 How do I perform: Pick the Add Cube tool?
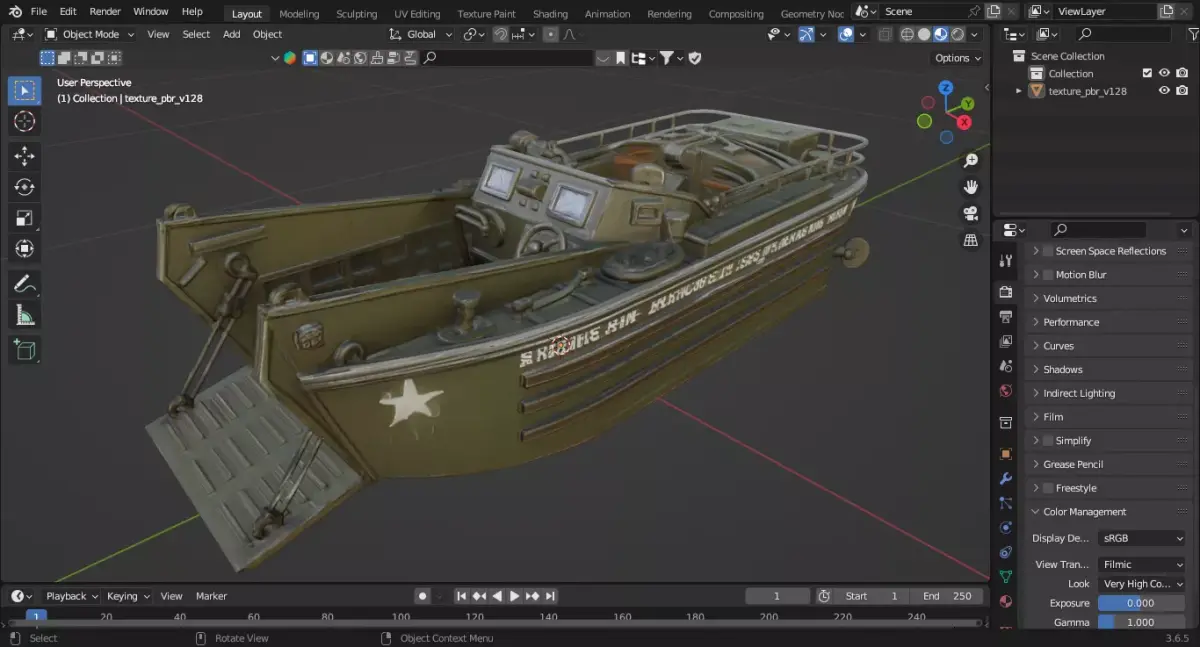point(25,350)
